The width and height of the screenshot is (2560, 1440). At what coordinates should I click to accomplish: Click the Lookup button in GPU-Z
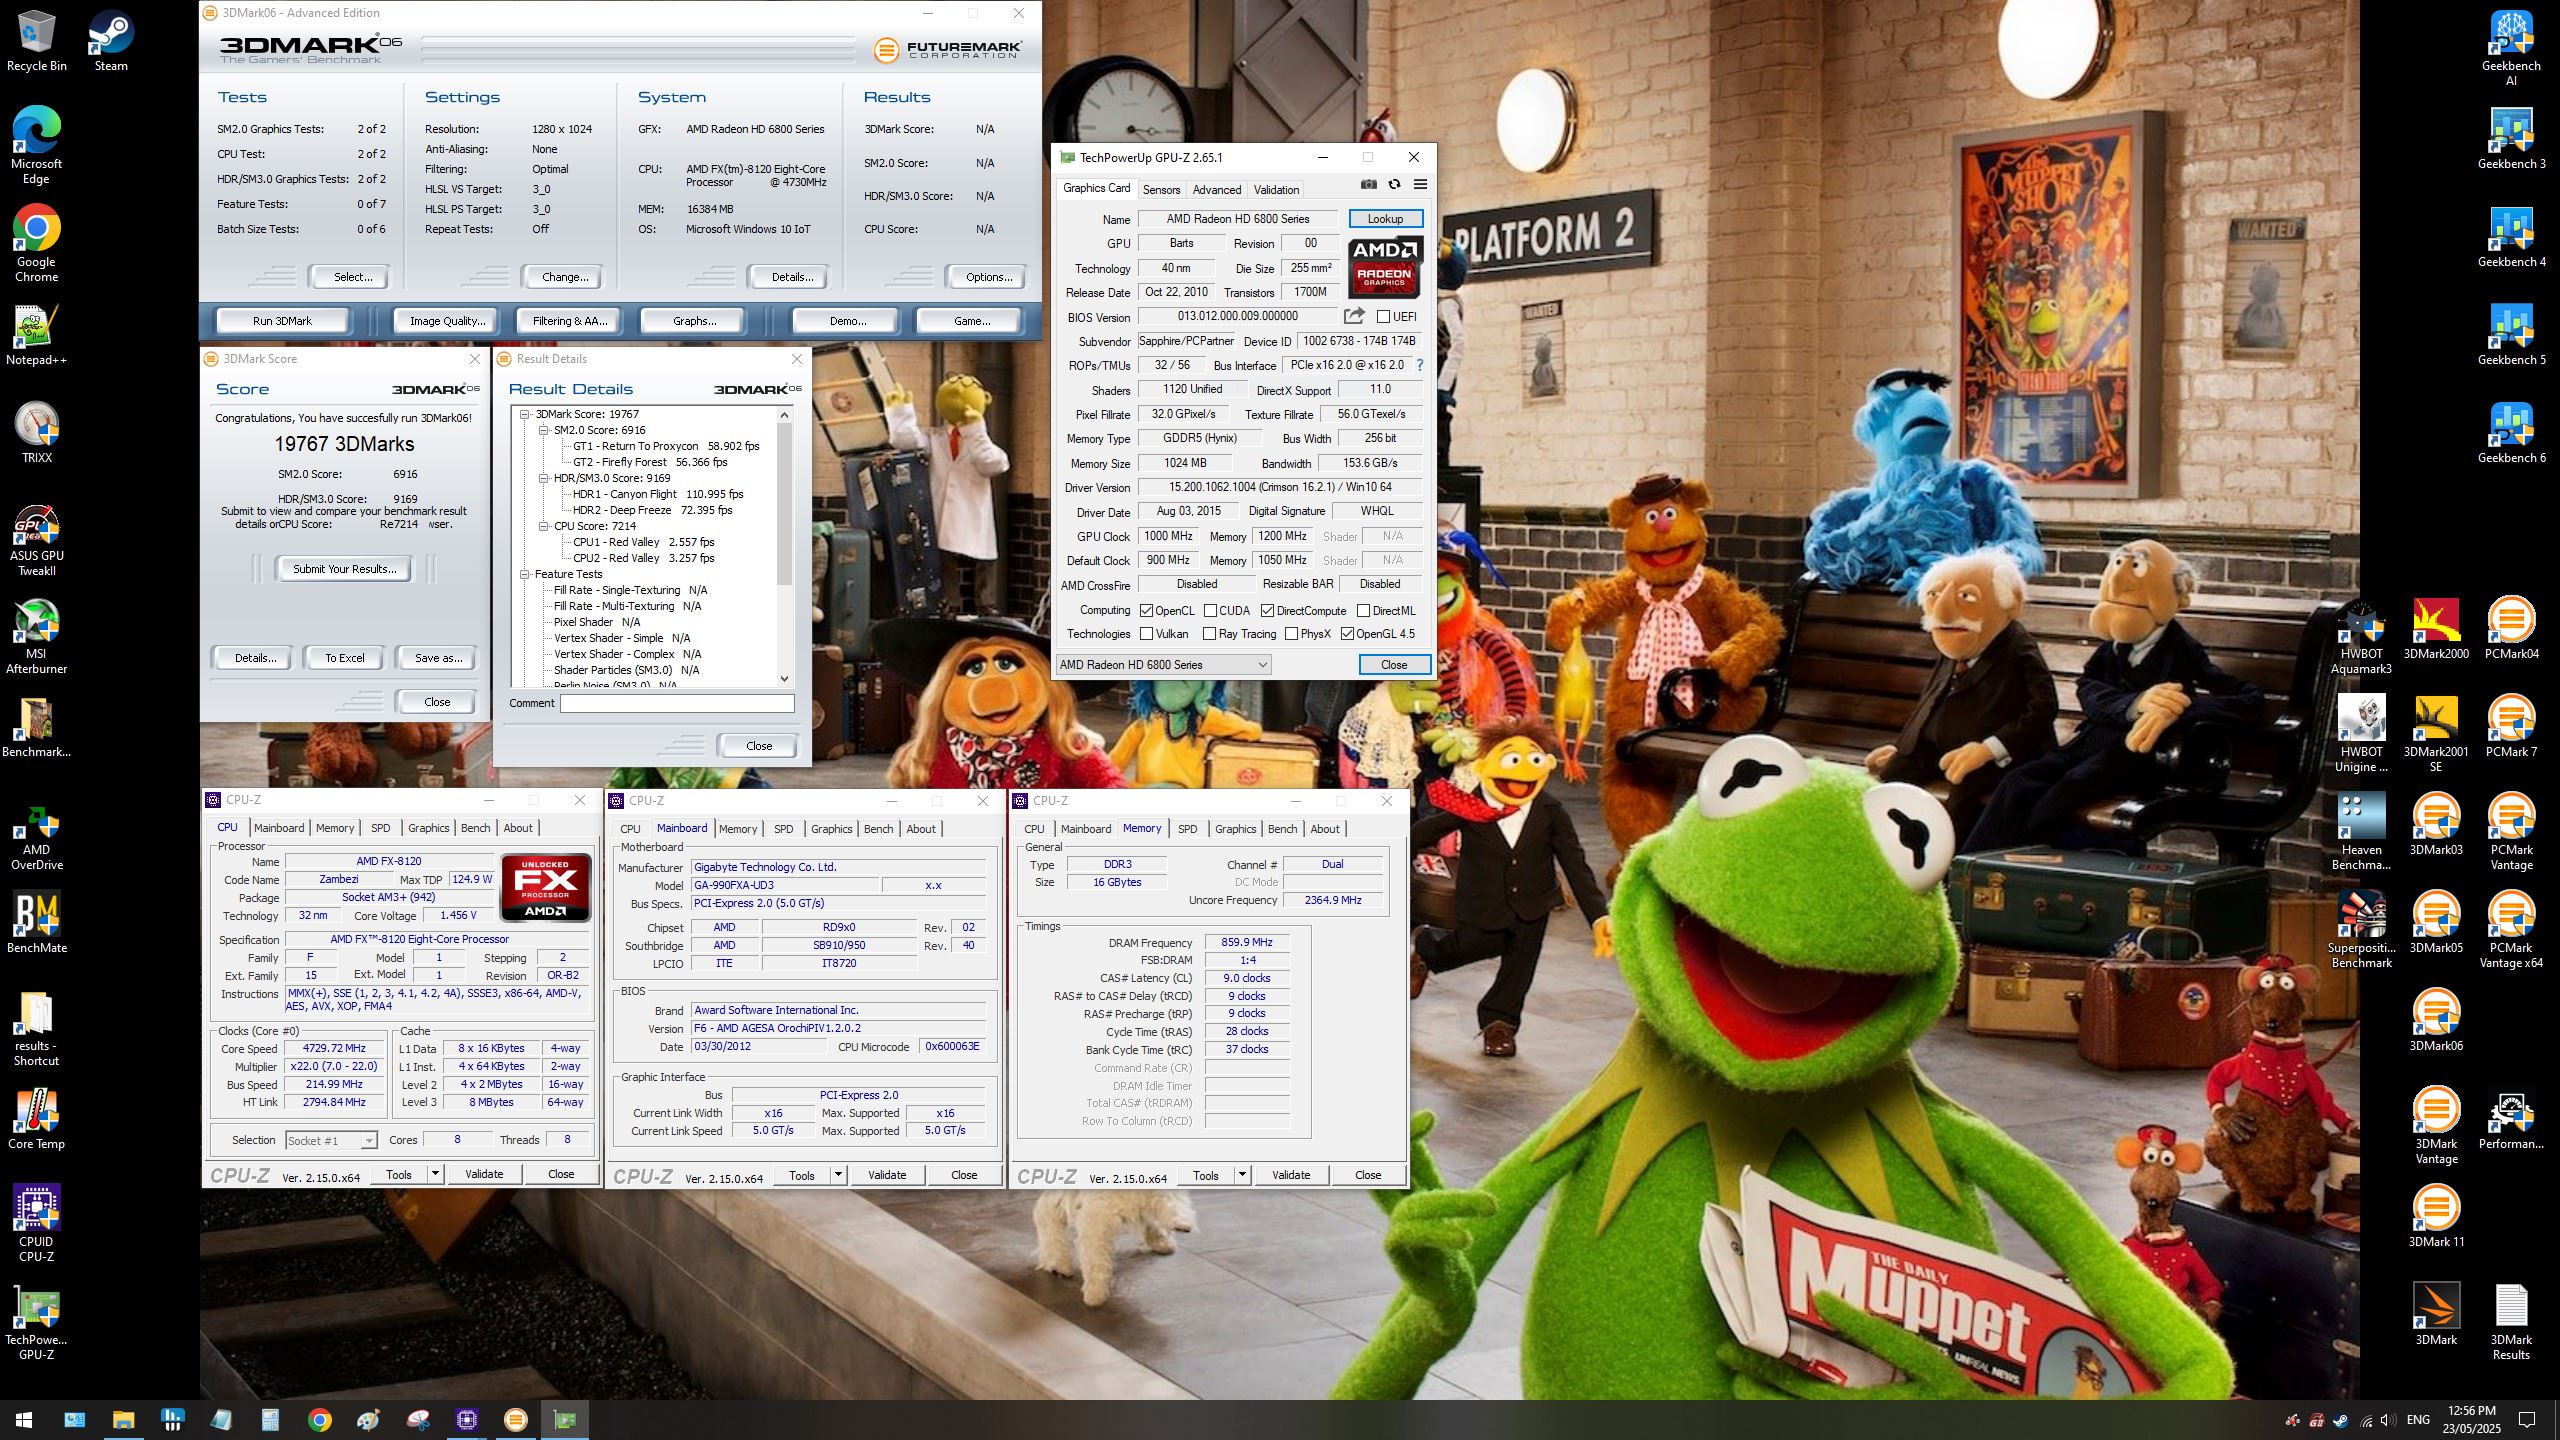click(x=1385, y=219)
